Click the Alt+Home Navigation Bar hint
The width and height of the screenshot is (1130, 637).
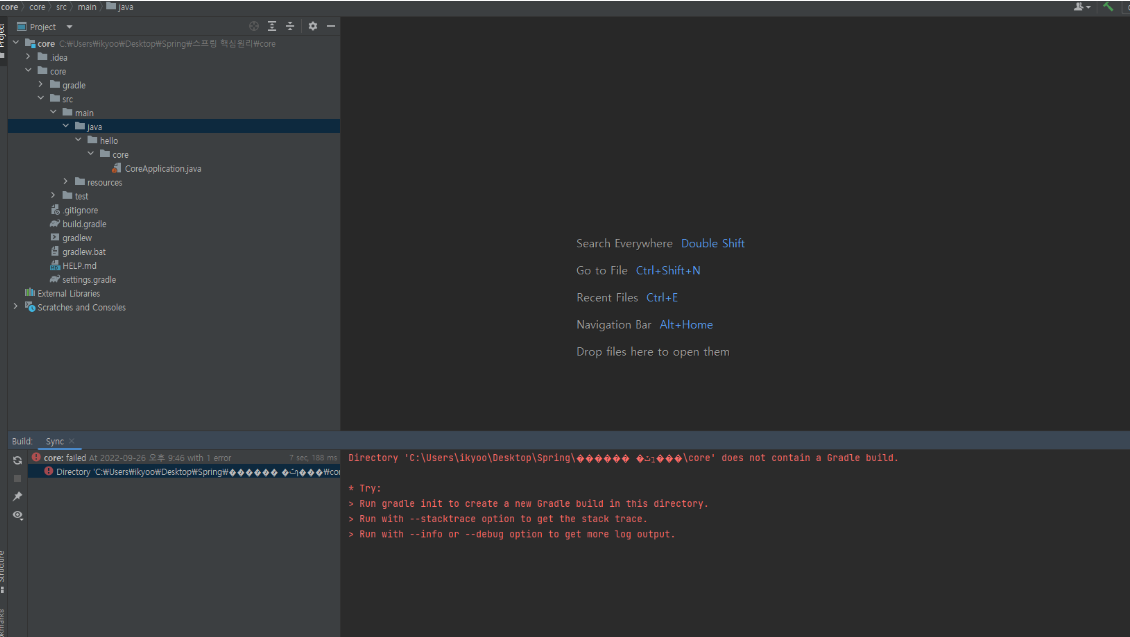[x=686, y=325]
